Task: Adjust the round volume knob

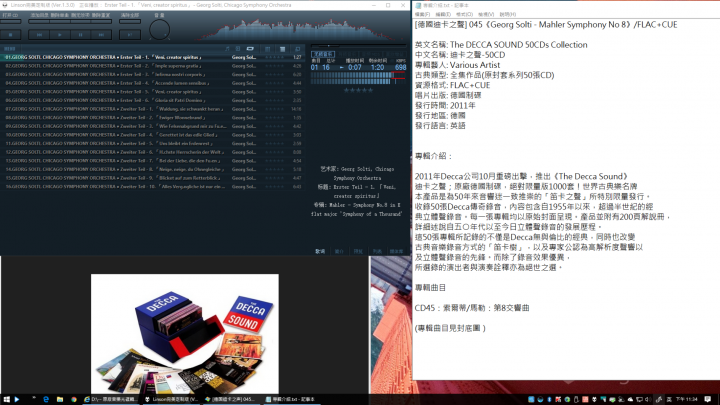Action: pyautogui.click(x=159, y=30)
